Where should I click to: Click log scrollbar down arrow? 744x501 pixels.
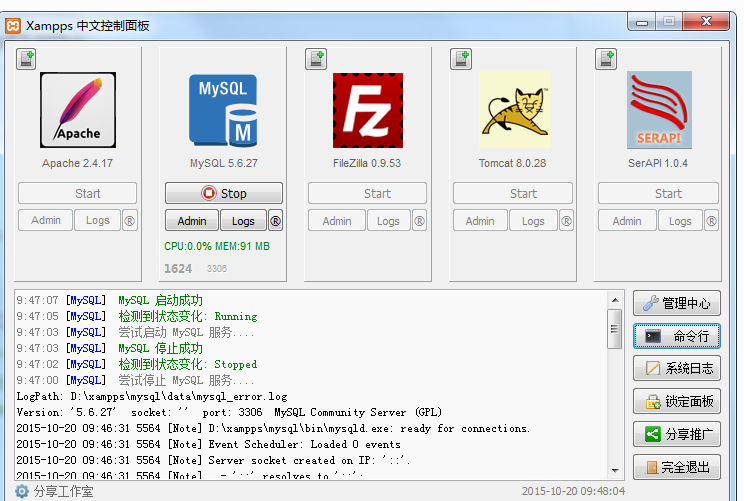615,471
